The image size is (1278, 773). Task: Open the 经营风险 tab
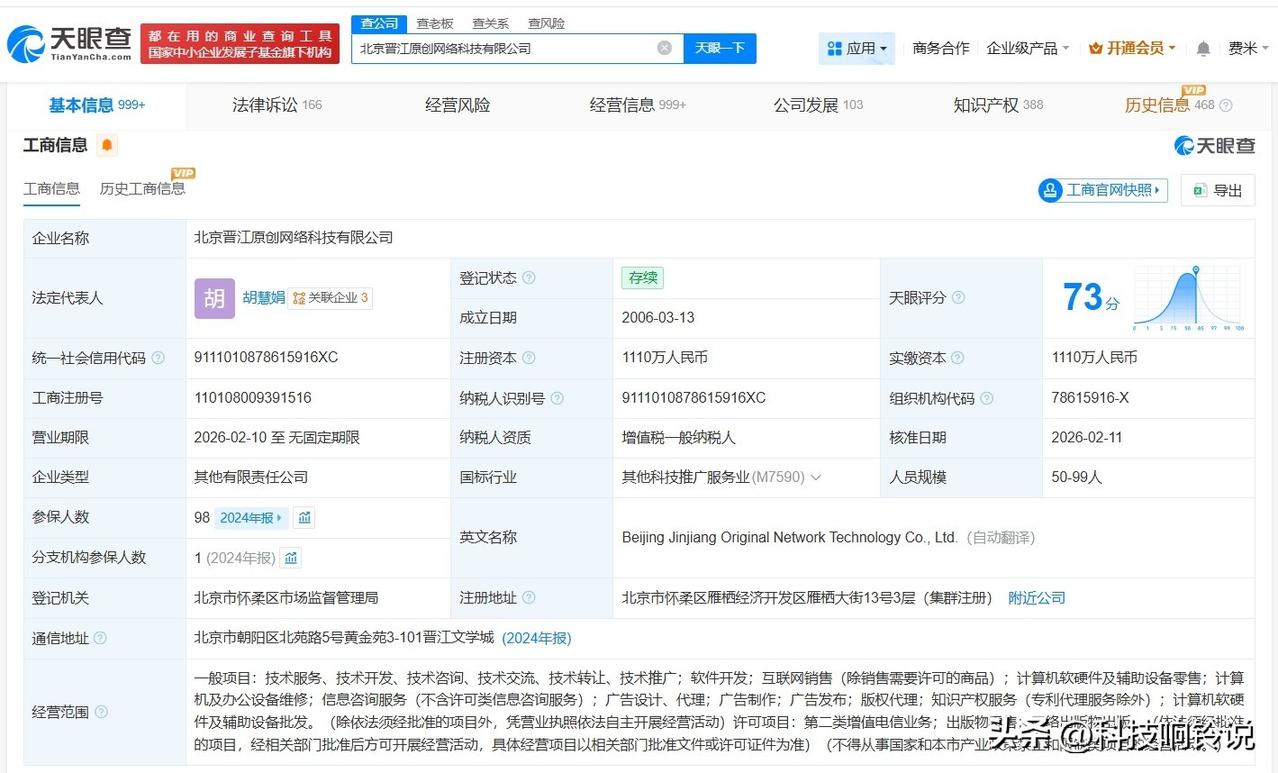pyautogui.click(x=458, y=105)
